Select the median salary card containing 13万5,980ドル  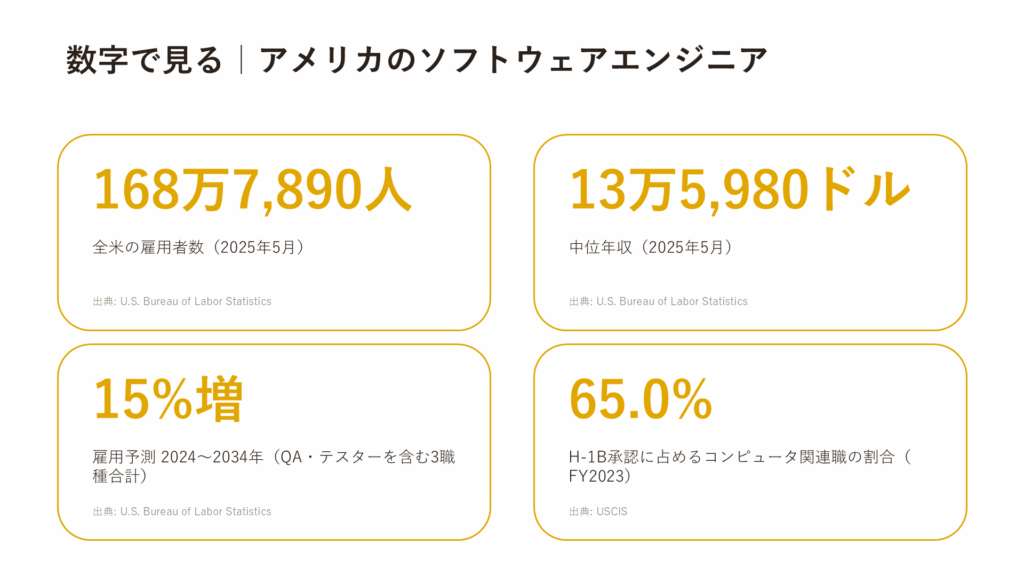[x=750, y=232]
